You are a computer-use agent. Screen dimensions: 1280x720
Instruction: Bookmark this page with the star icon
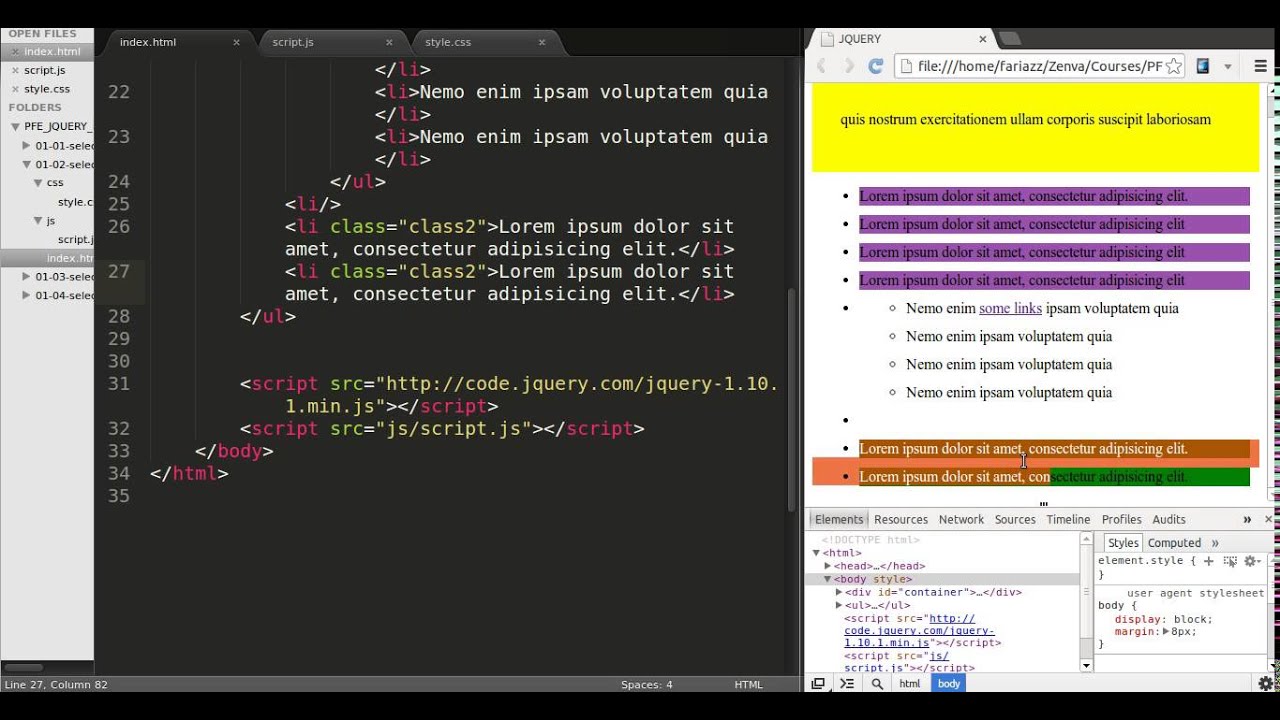[x=1174, y=66]
